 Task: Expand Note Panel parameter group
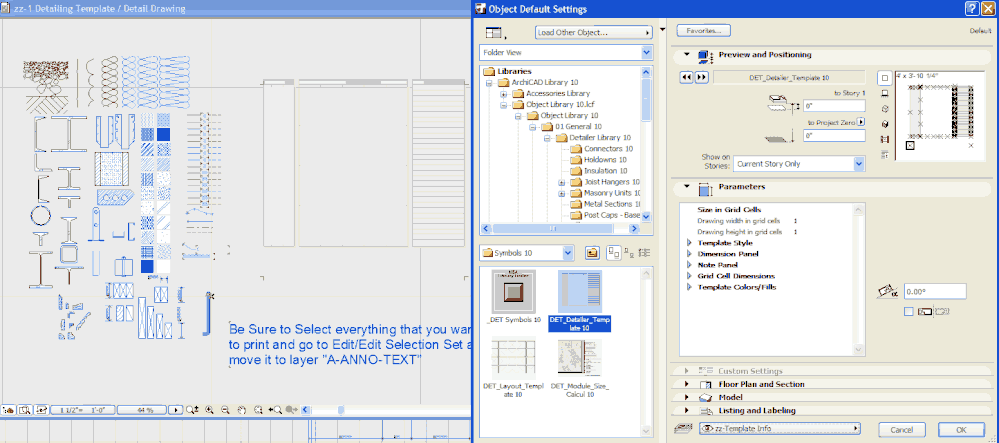tap(689, 265)
